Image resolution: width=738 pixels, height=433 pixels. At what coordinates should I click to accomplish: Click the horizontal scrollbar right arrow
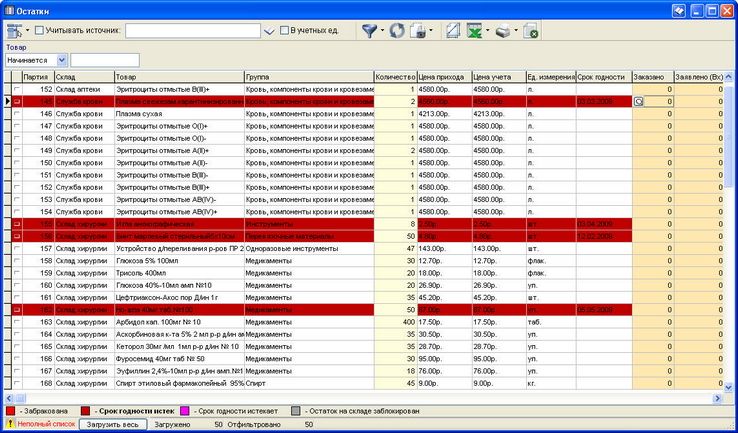pyautogui.click(x=718, y=398)
